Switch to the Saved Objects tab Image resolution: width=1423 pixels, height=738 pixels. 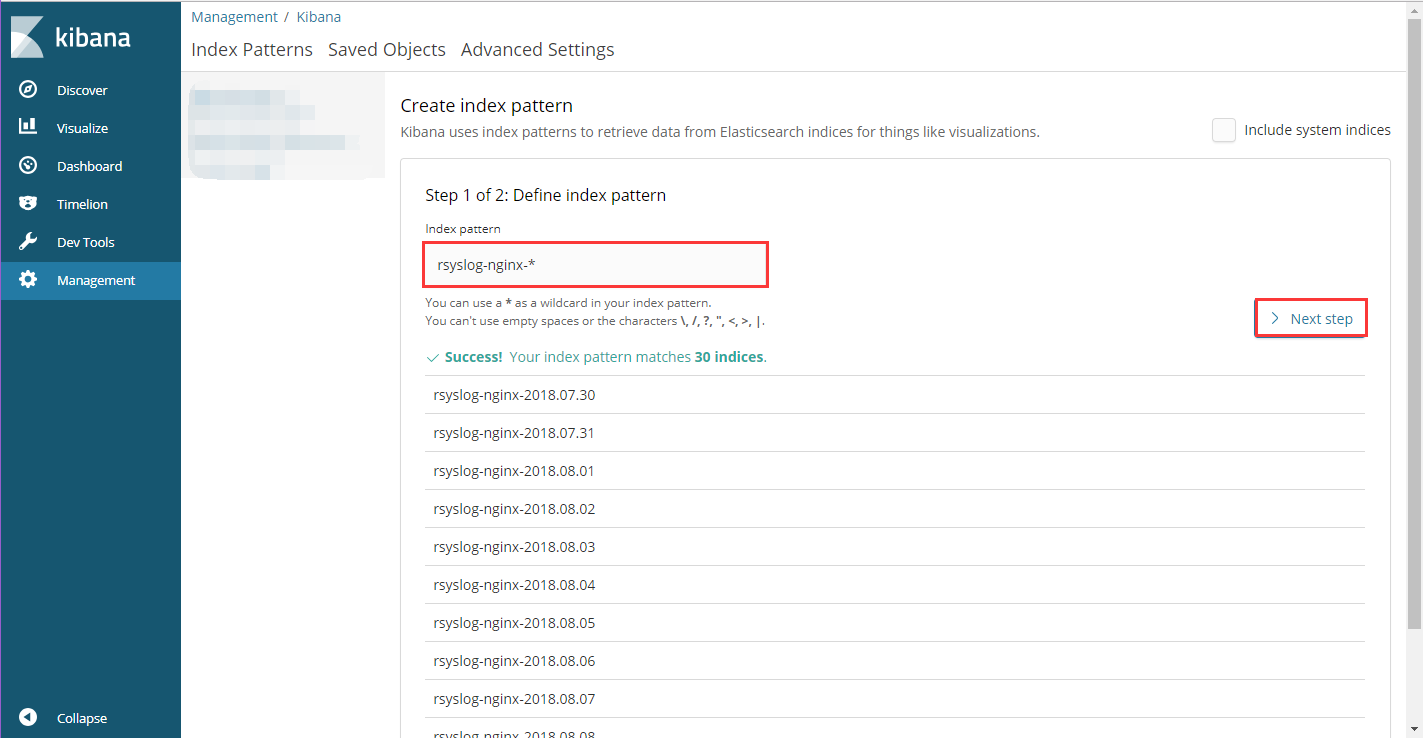point(387,50)
